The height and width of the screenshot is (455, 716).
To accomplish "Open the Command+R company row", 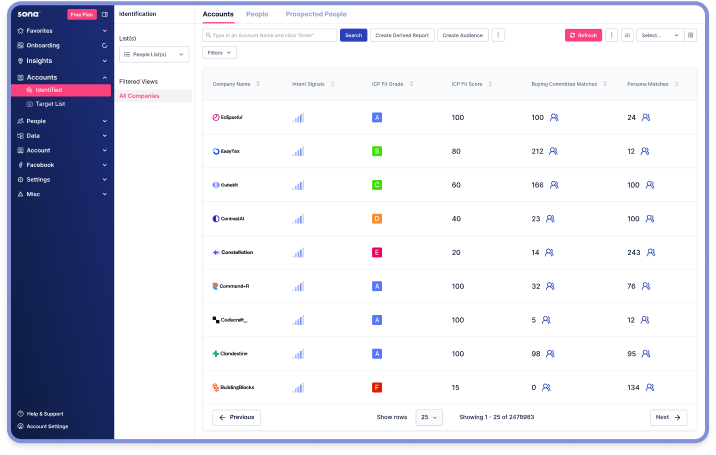I will tap(231, 286).
